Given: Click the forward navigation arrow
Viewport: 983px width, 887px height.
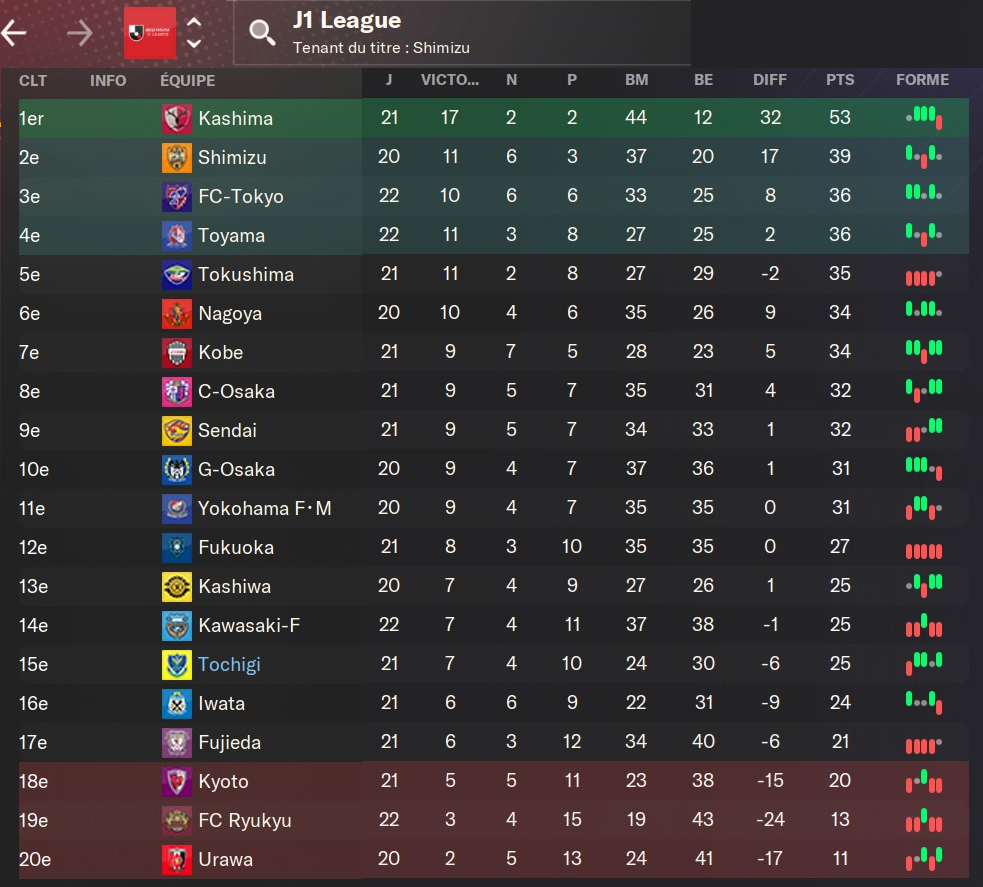Looking at the screenshot, I should pos(79,33).
